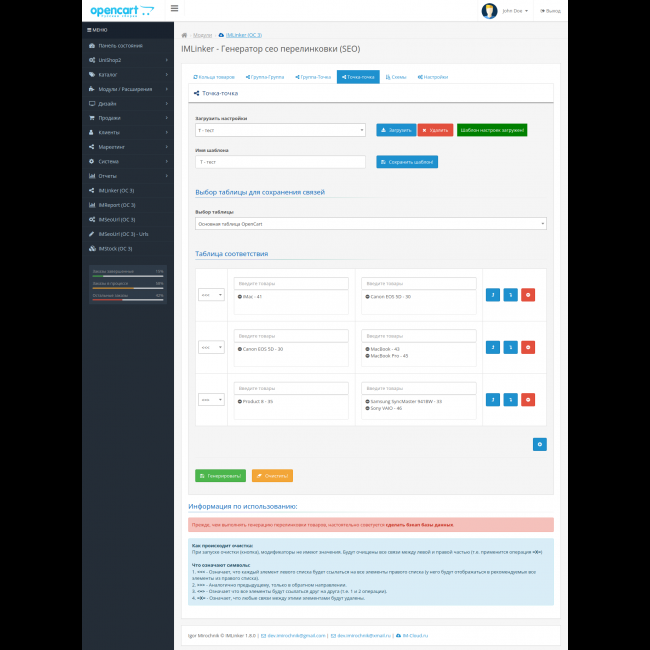Open the table selection dropdown
This screenshot has width=650, height=650.
point(370,224)
